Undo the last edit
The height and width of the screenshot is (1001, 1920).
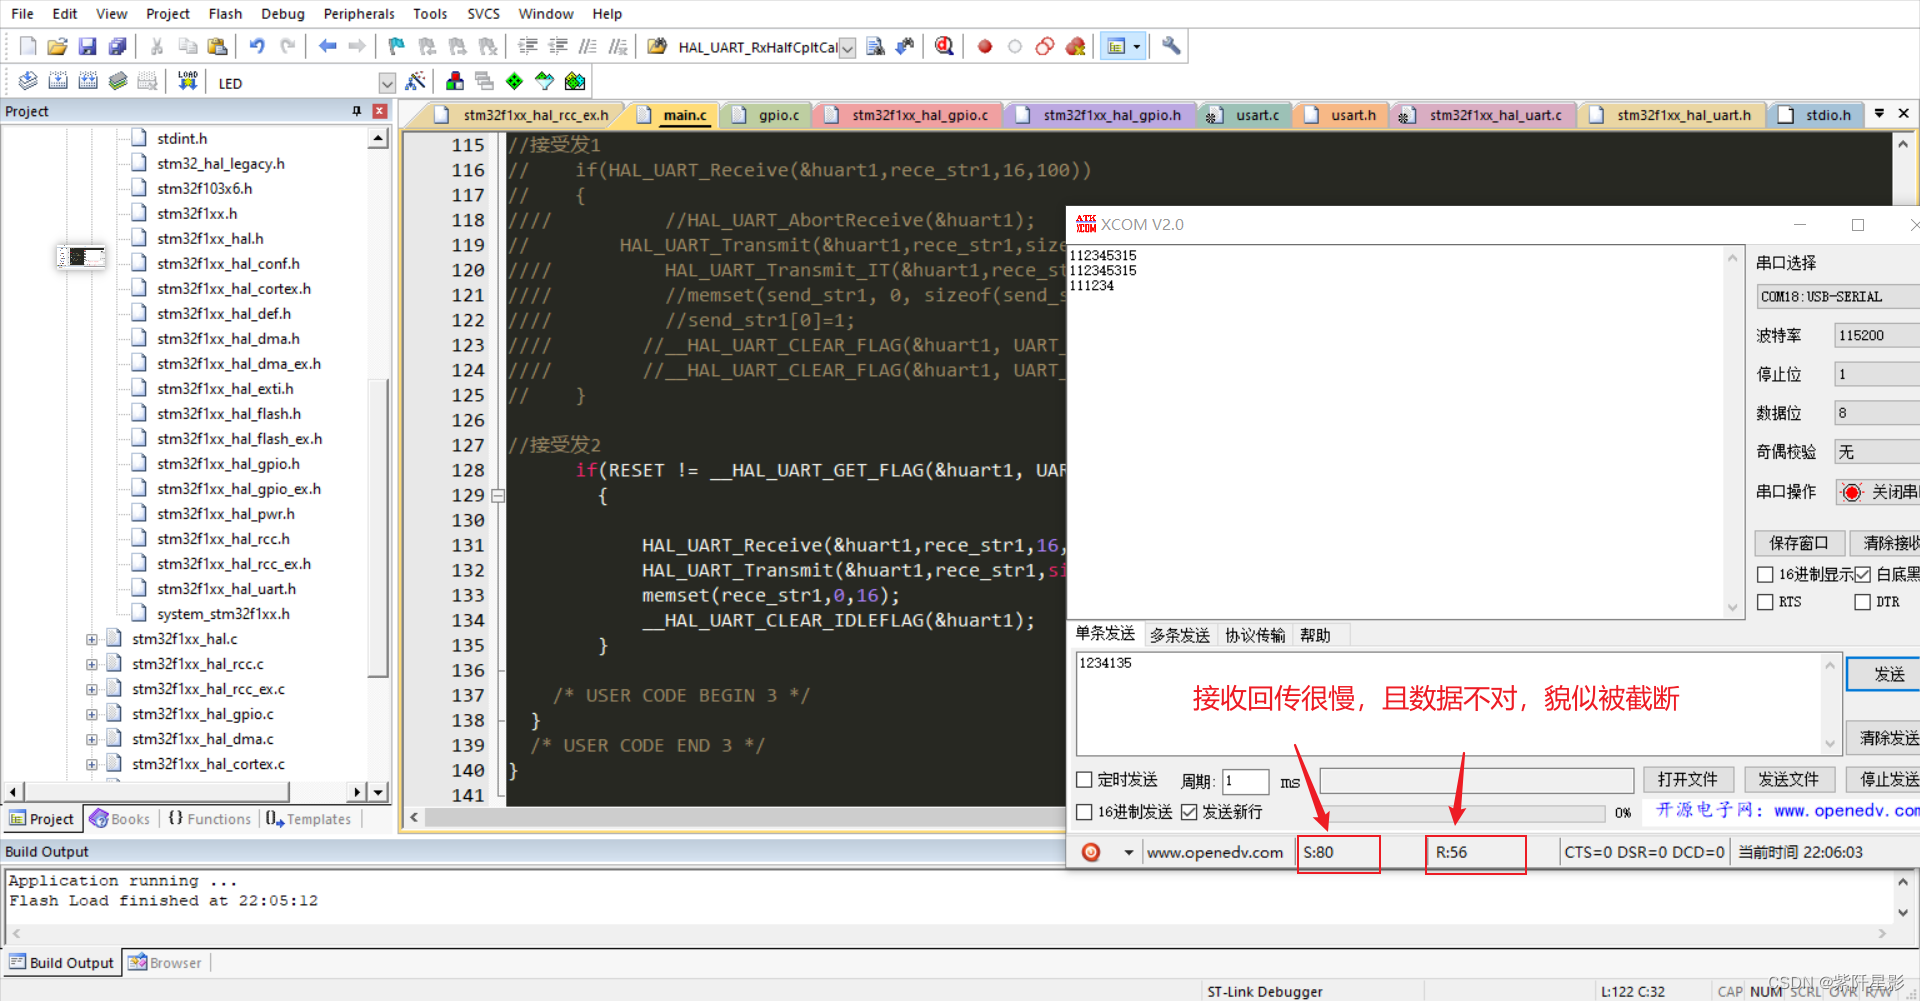257,46
